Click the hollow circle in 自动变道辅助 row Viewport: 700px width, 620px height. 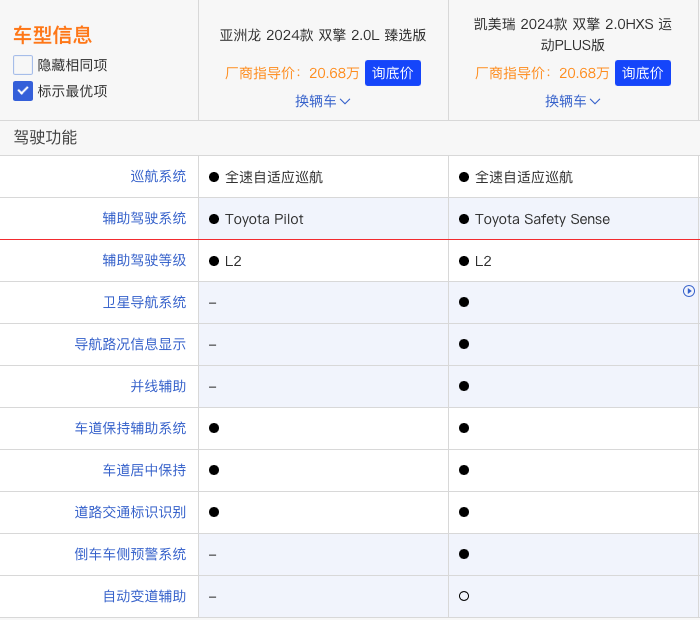[464, 596]
